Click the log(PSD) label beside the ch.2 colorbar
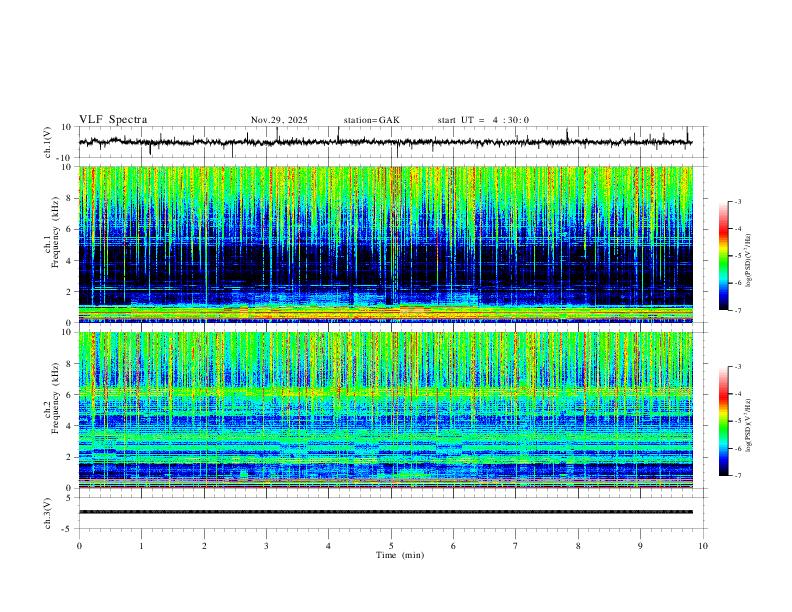 pos(749,426)
